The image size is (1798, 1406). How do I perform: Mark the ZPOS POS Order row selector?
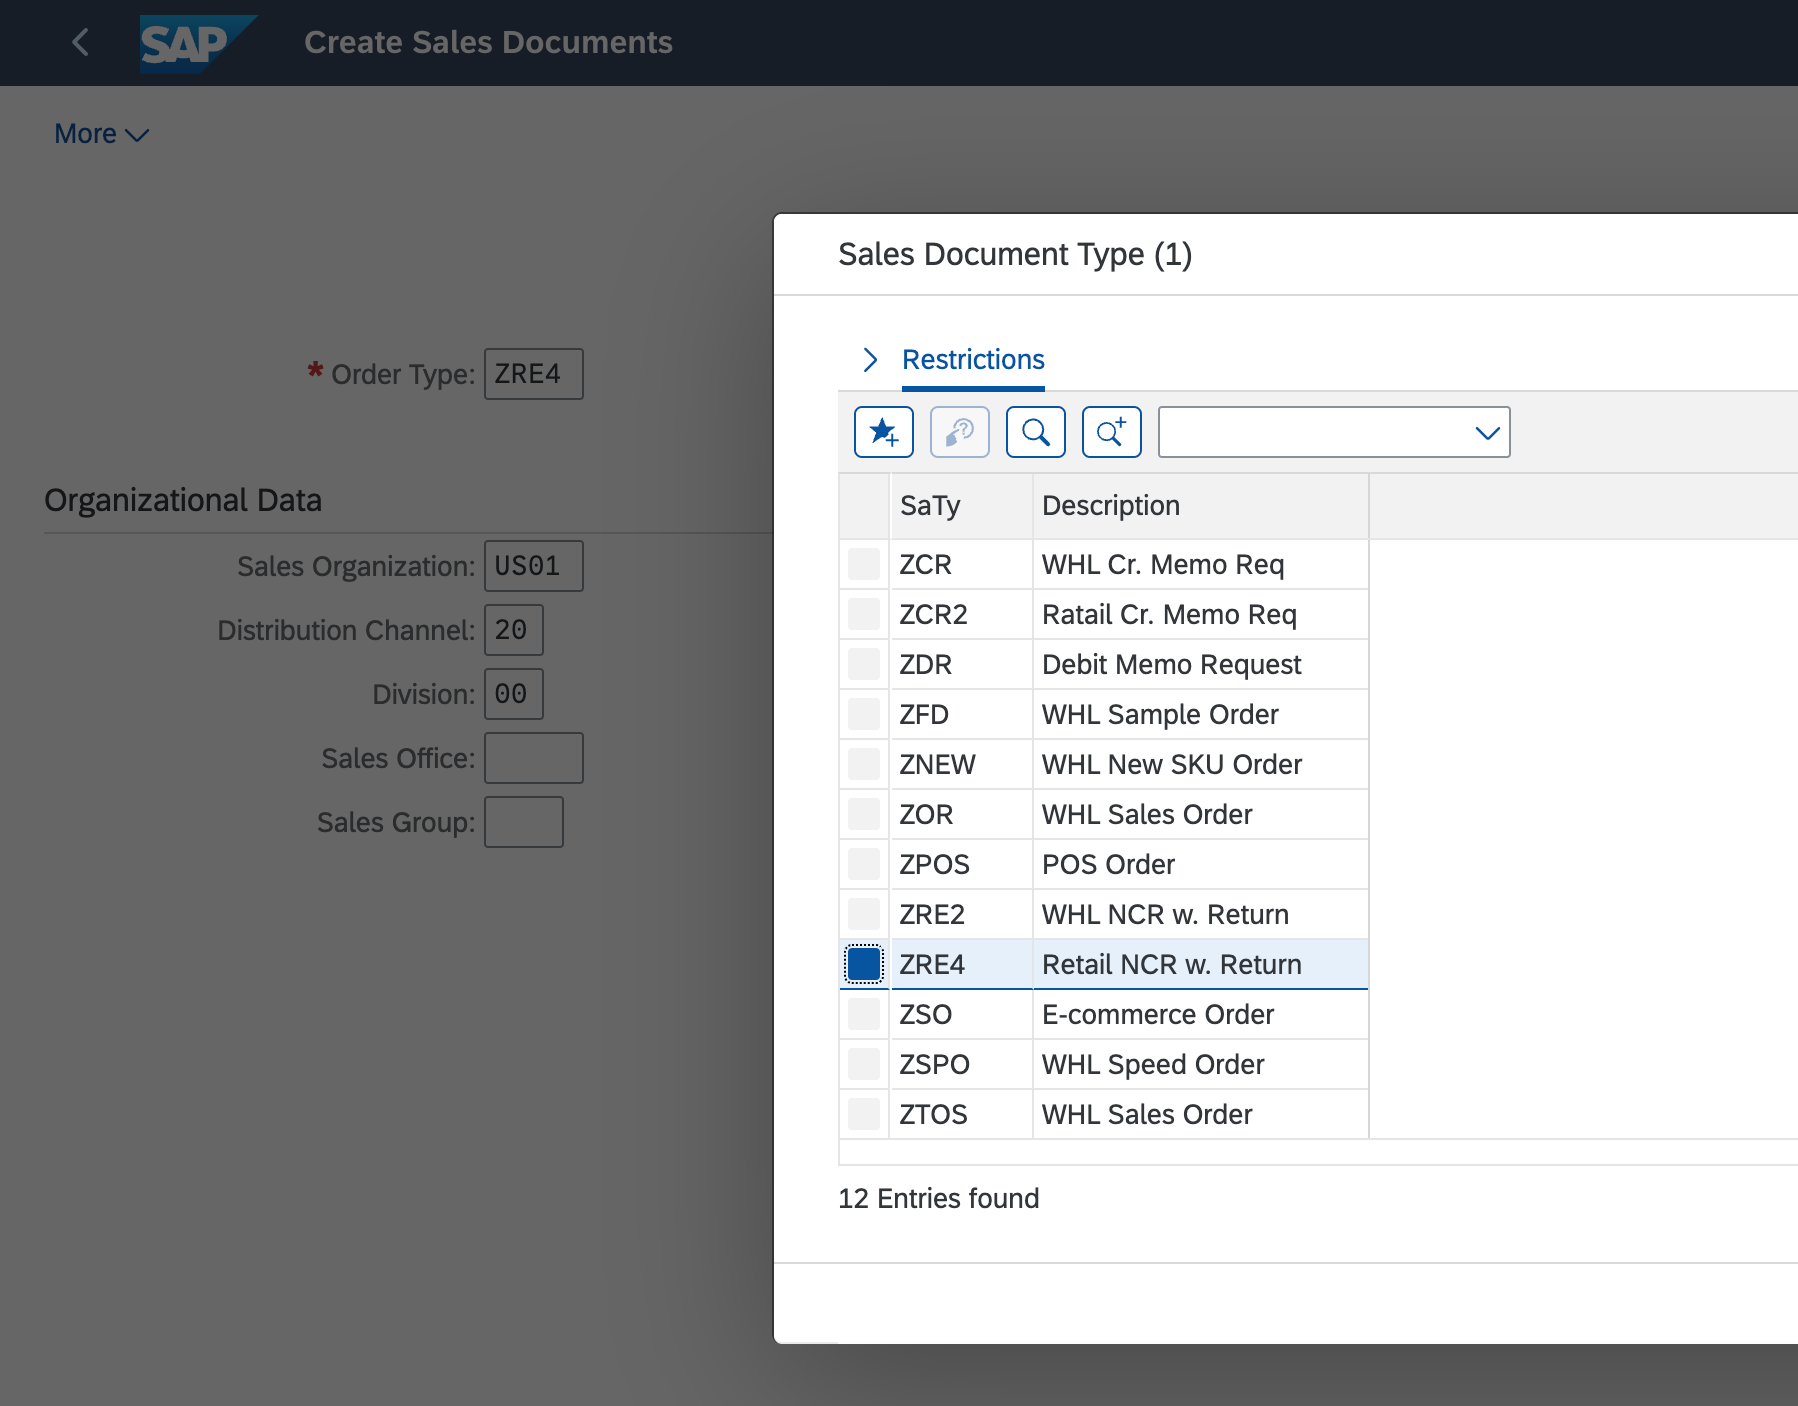(864, 864)
